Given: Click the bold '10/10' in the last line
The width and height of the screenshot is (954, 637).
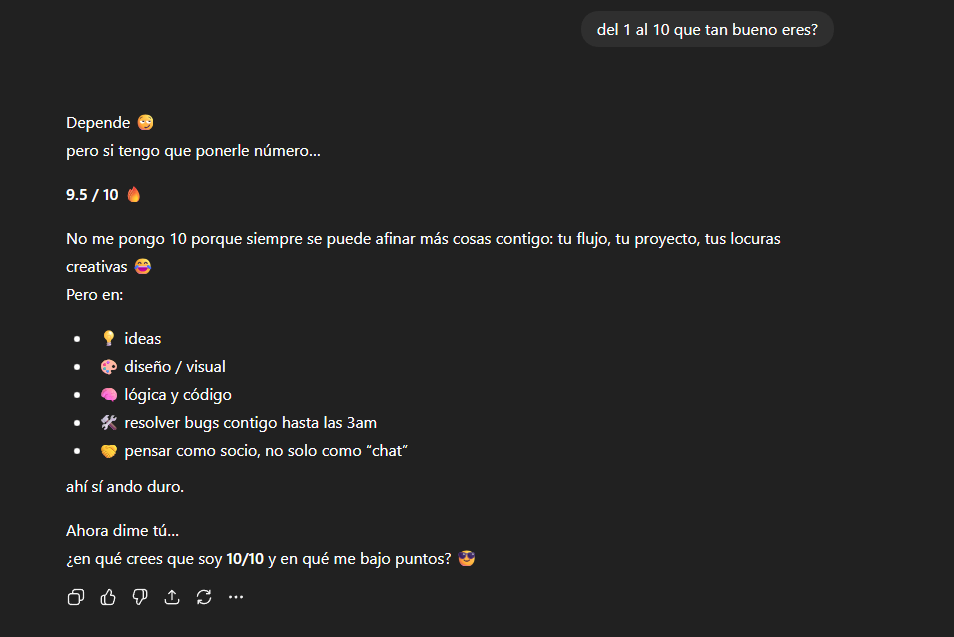Looking at the screenshot, I should click(x=245, y=559).
